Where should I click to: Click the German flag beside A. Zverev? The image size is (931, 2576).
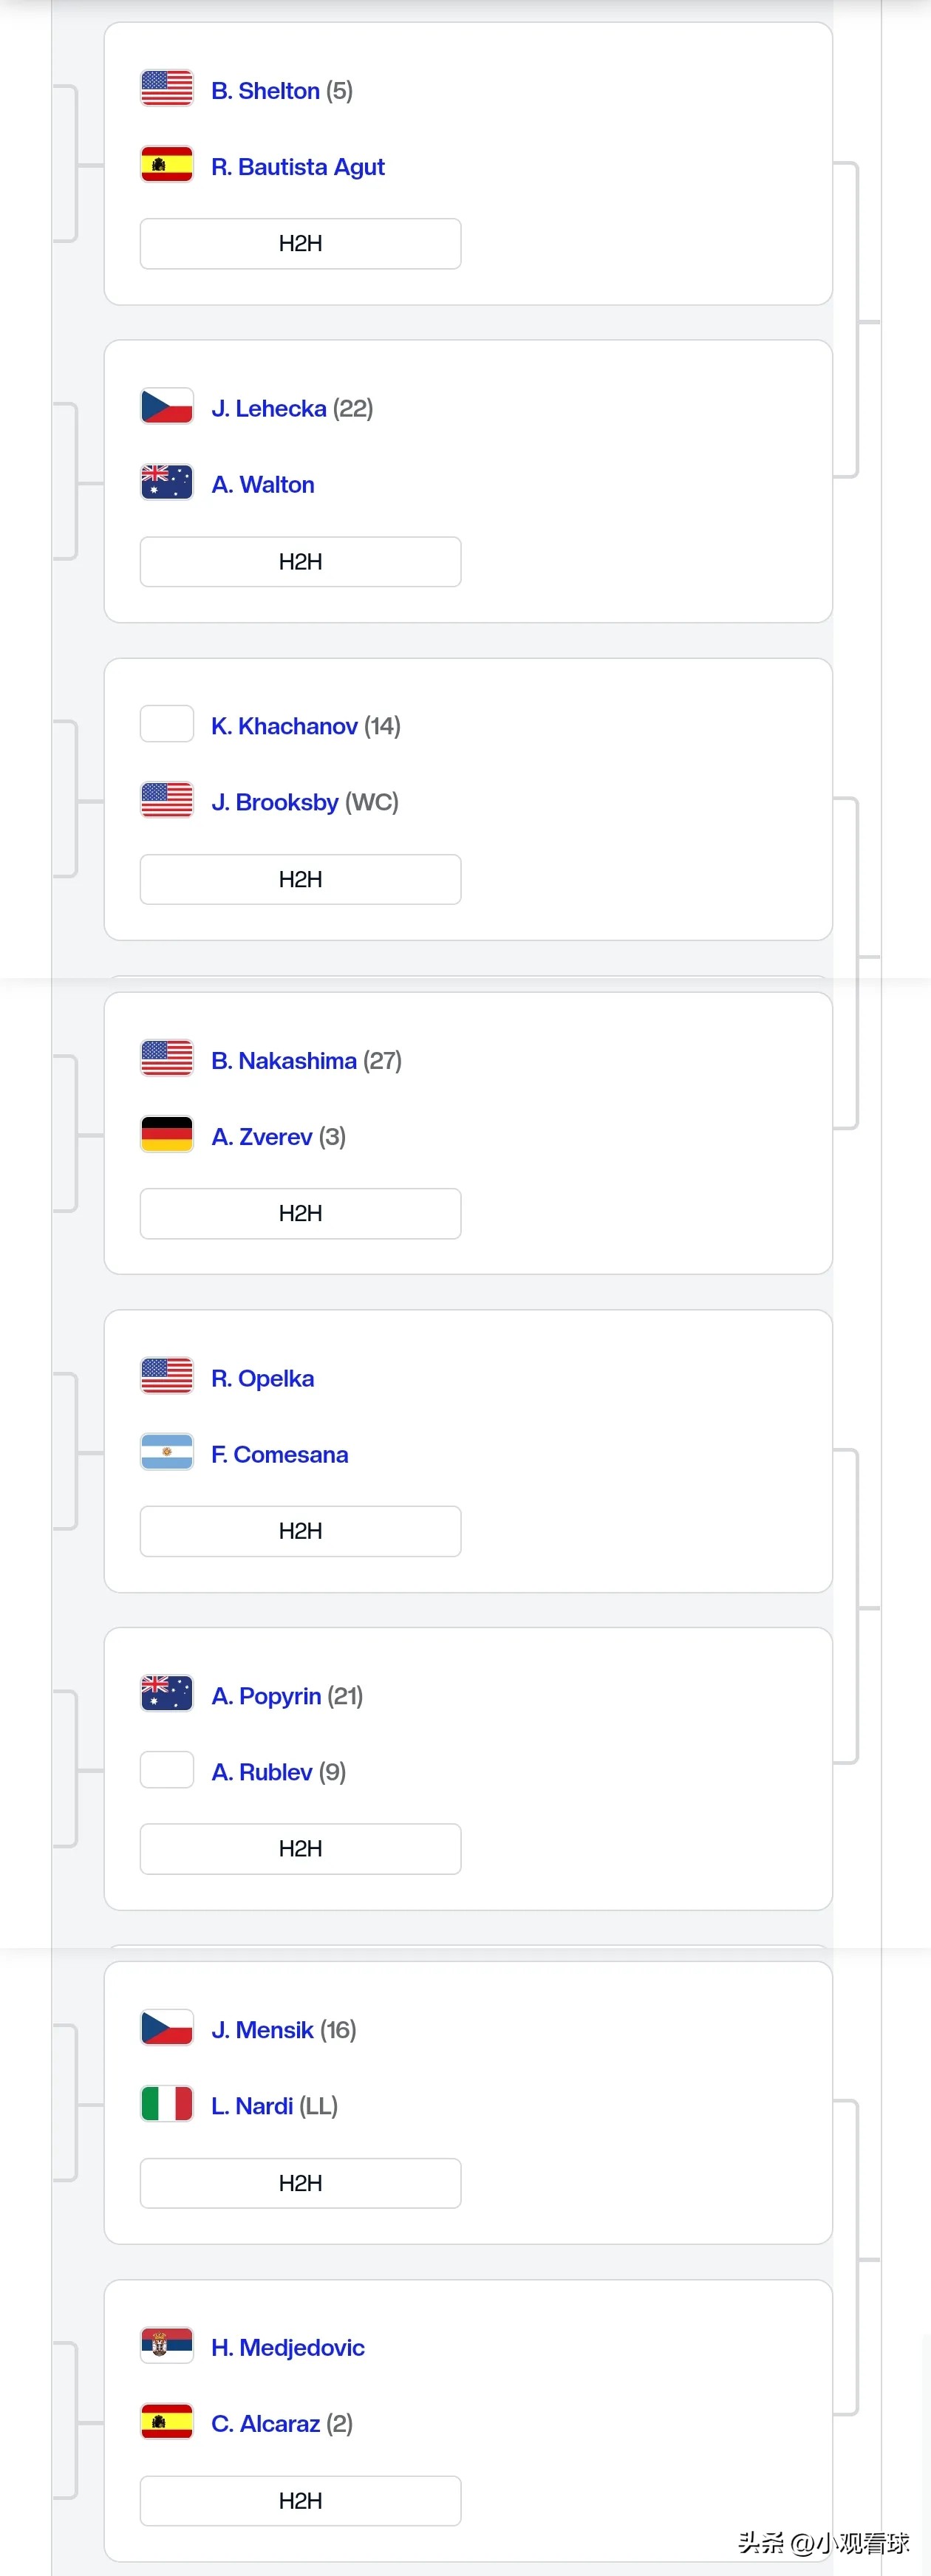tap(167, 1134)
